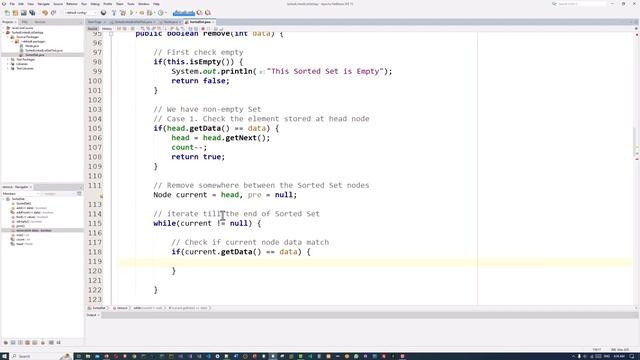Screen dimensions: 640x360
Task: Click the taskbar Search box
Action: pos(41,356)
